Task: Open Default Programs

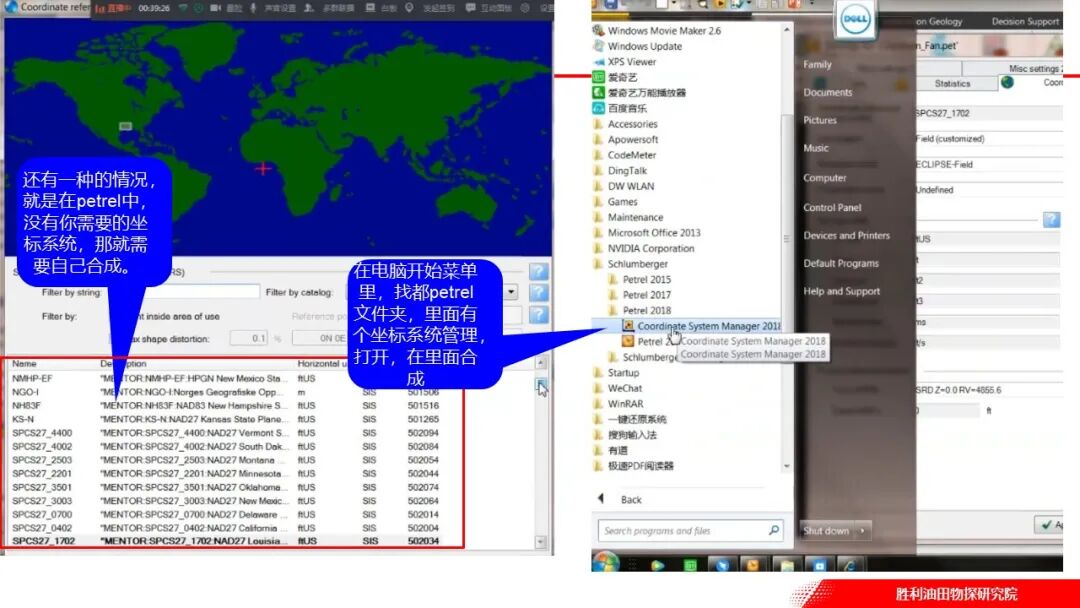Action: [841, 263]
